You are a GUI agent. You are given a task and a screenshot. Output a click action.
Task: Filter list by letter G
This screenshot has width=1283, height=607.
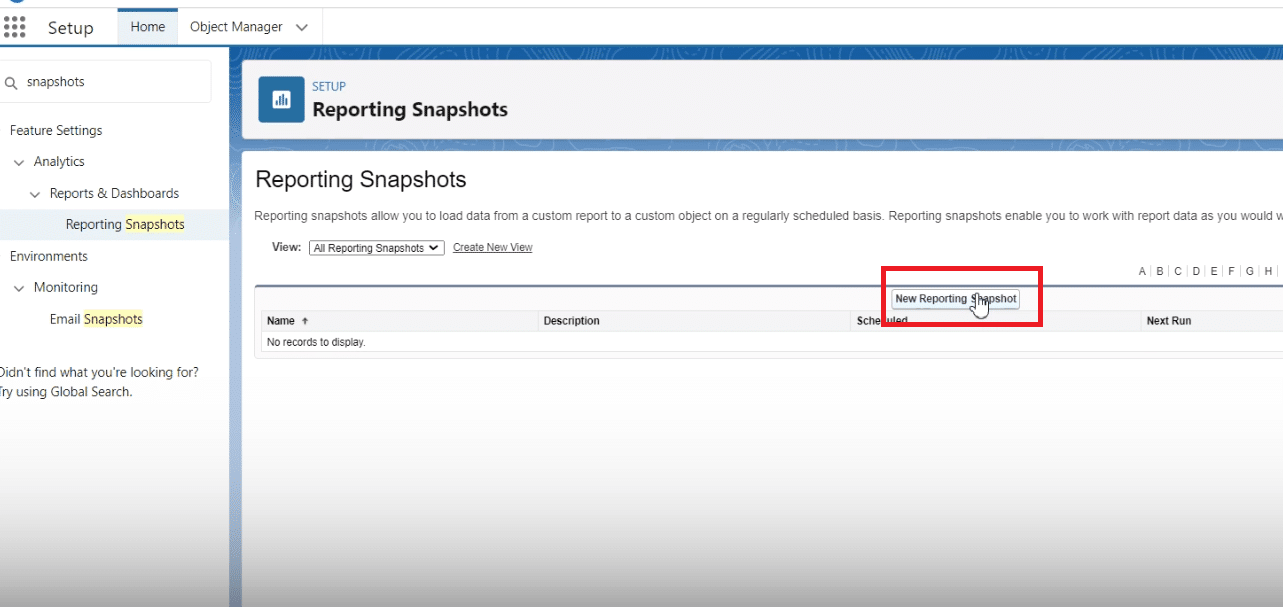pos(1249,271)
